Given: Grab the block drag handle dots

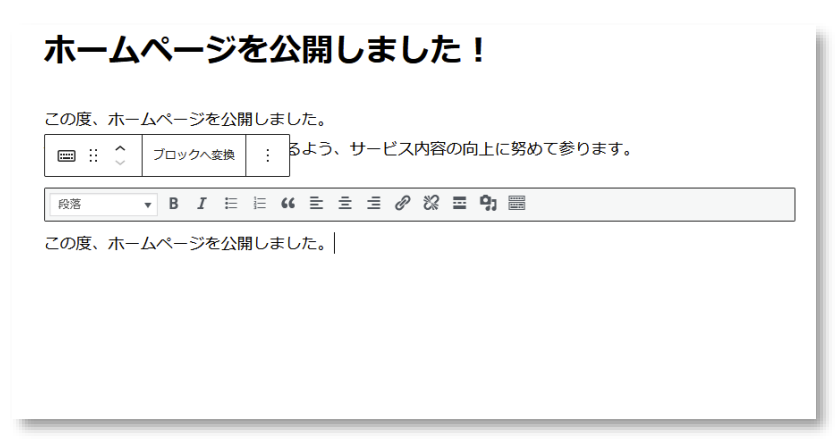Looking at the screenshot, I should (93, 156).
